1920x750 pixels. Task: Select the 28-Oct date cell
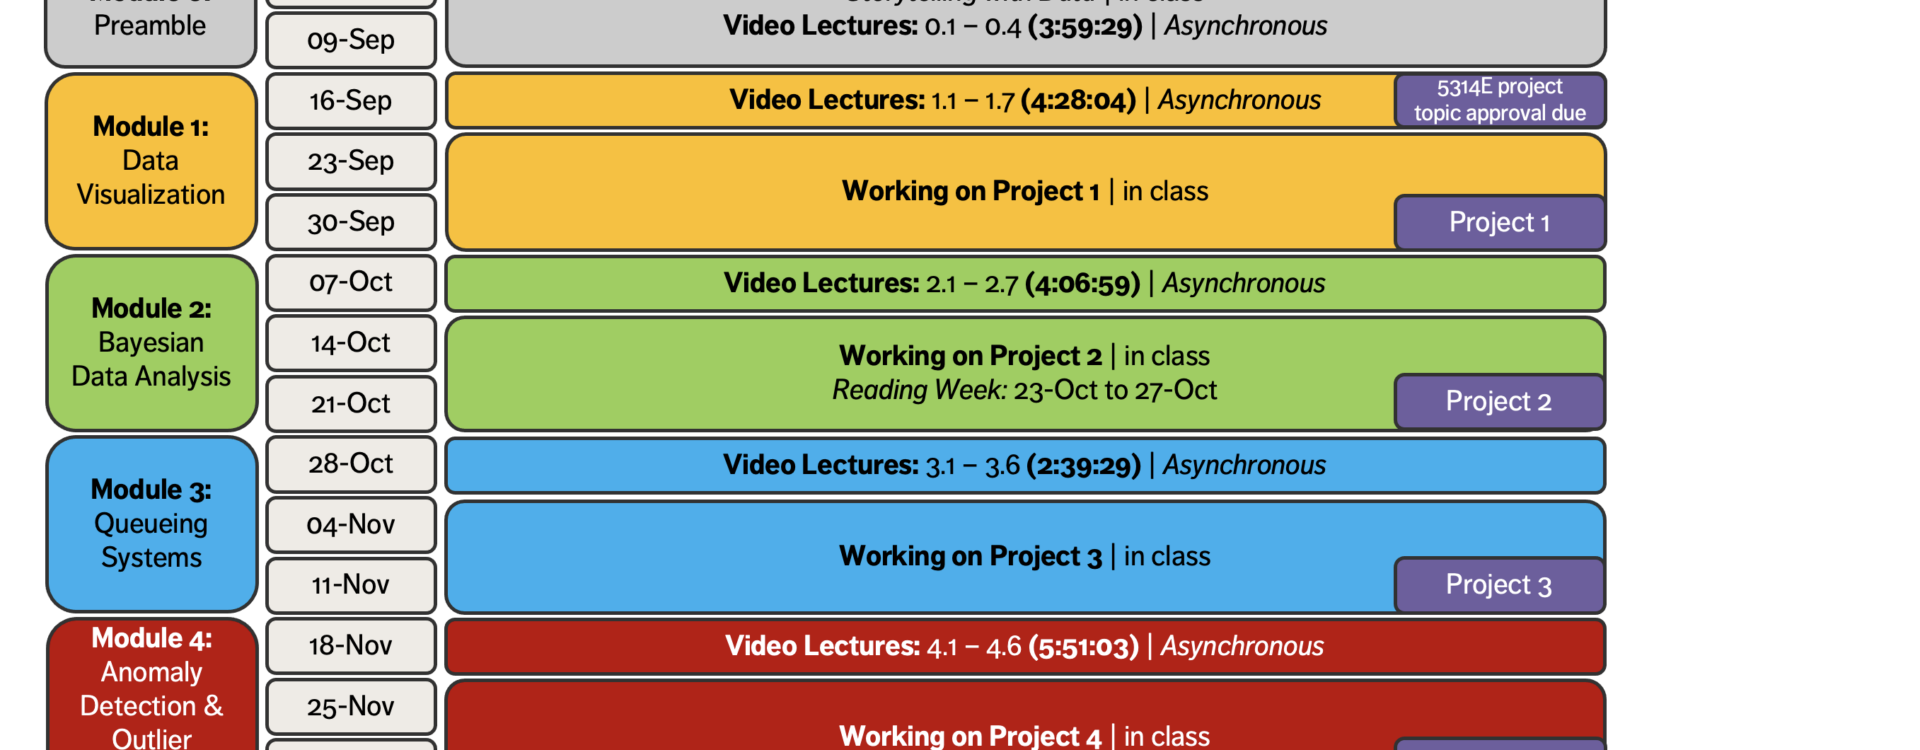tap(351, 464)
